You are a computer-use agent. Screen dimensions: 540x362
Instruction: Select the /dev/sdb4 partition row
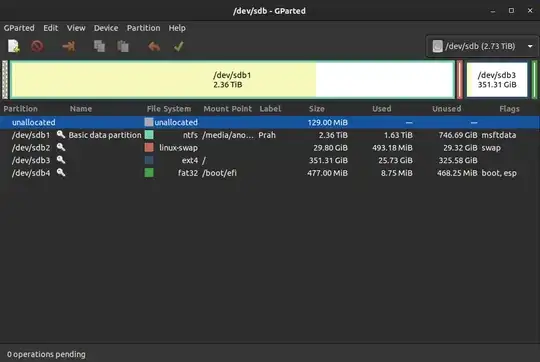[270, 173]
